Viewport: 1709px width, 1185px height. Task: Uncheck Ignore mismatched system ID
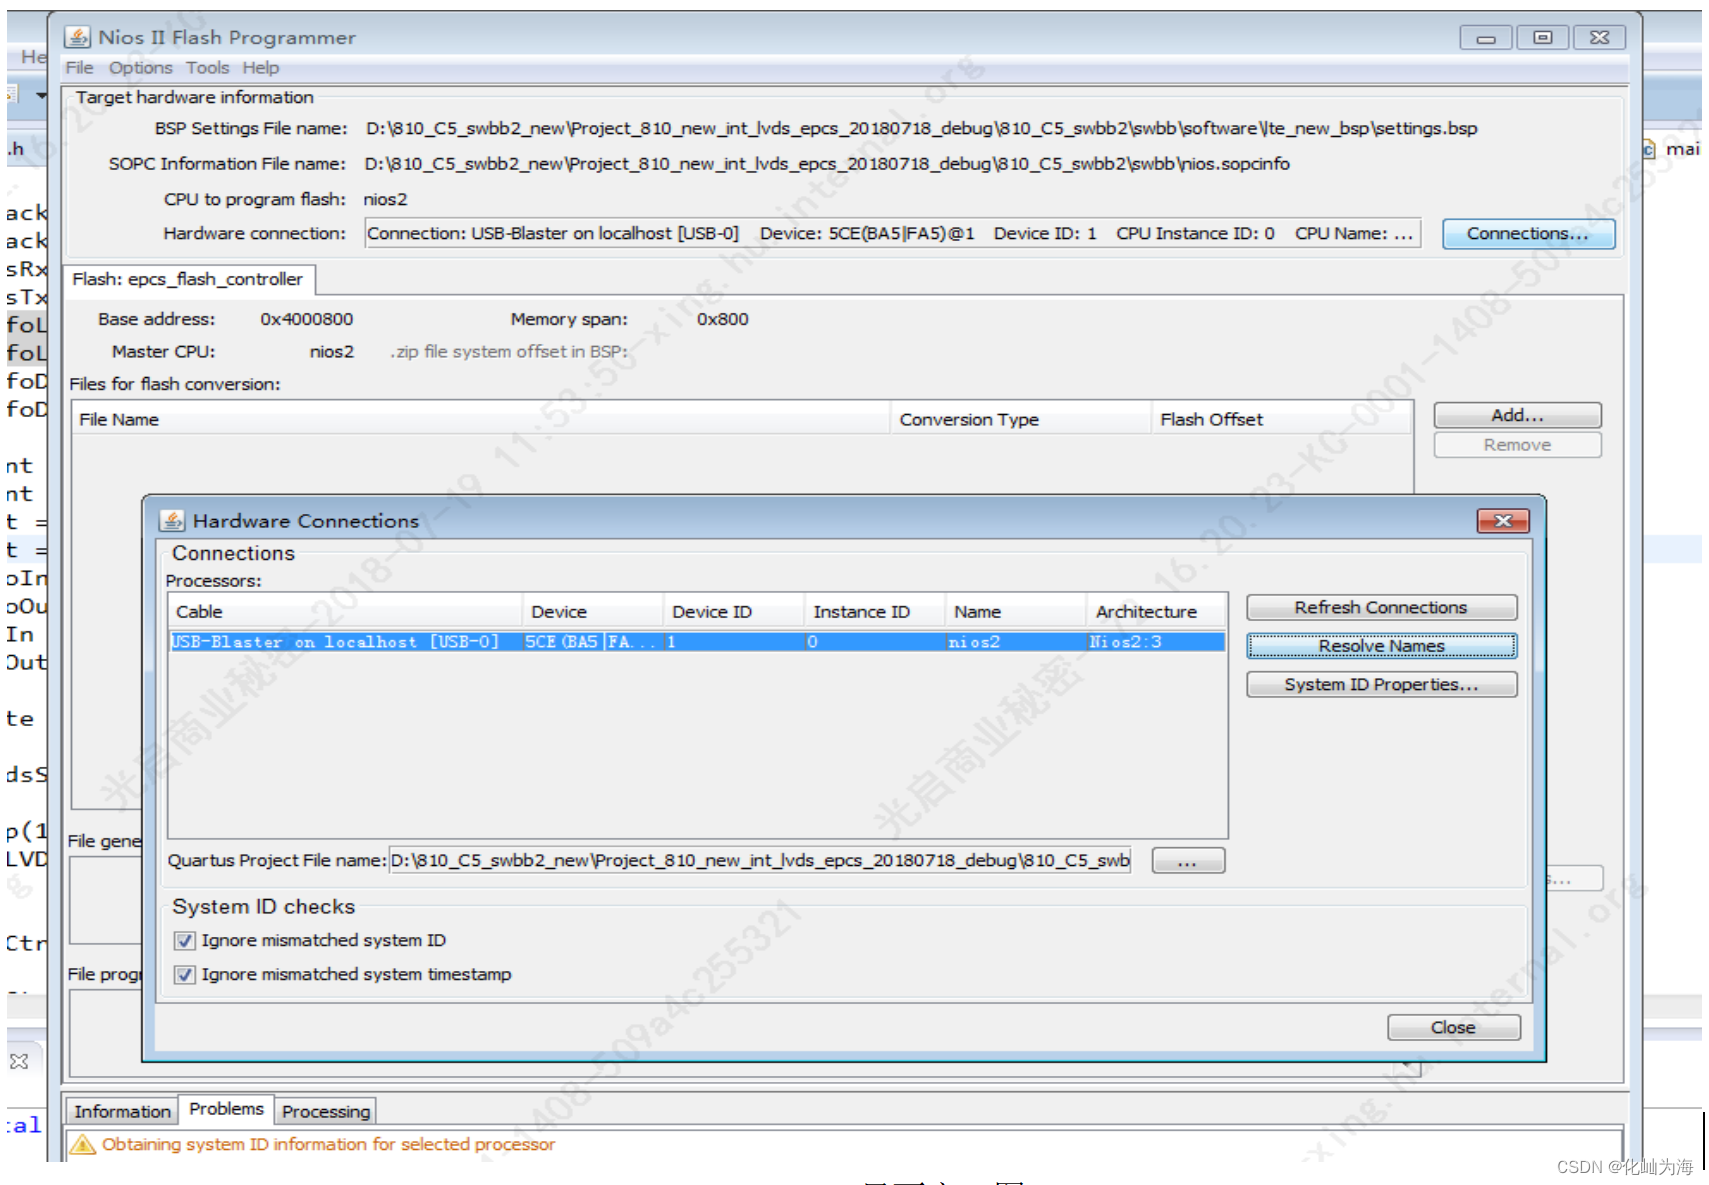pos(184,940)
